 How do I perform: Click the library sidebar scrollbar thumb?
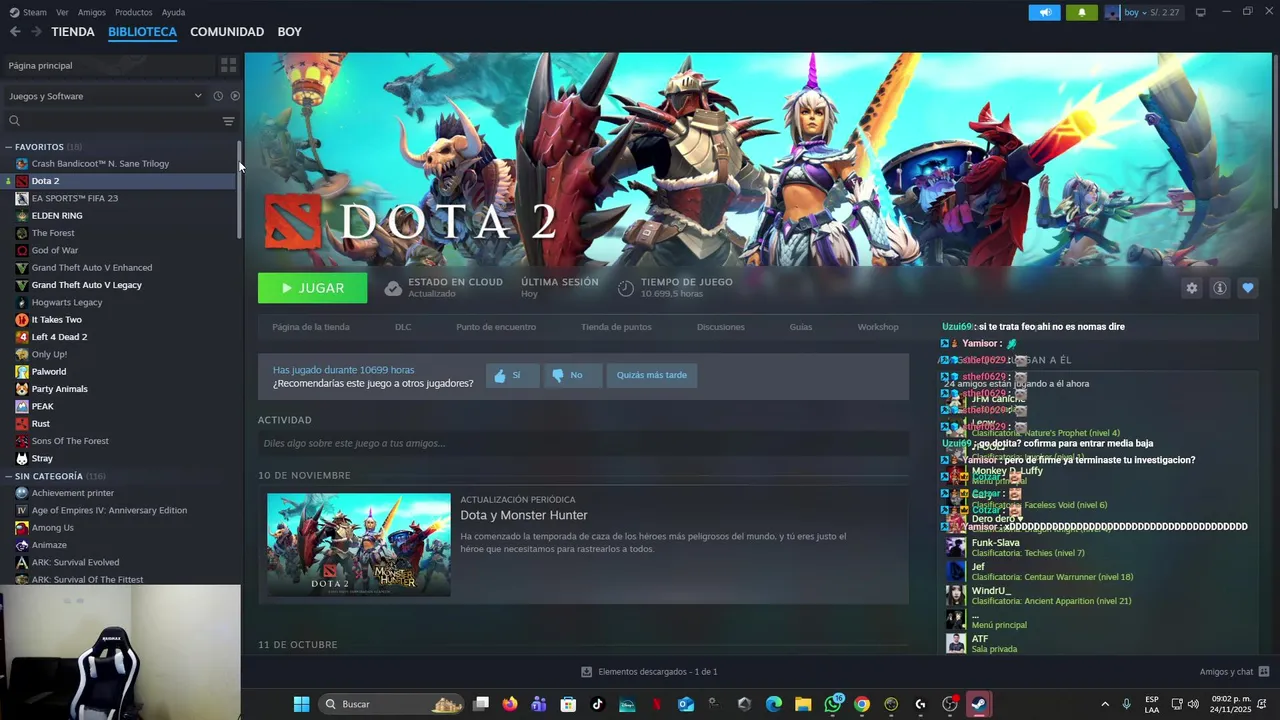239,190
